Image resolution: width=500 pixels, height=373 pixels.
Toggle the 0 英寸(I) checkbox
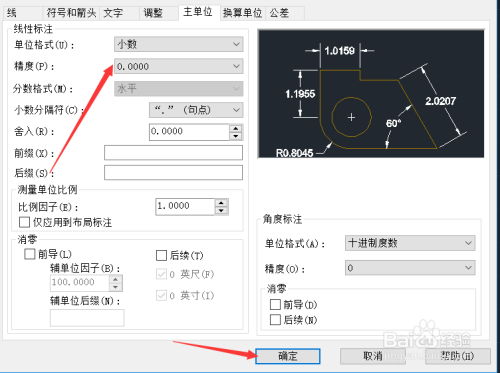click(161, 295)
